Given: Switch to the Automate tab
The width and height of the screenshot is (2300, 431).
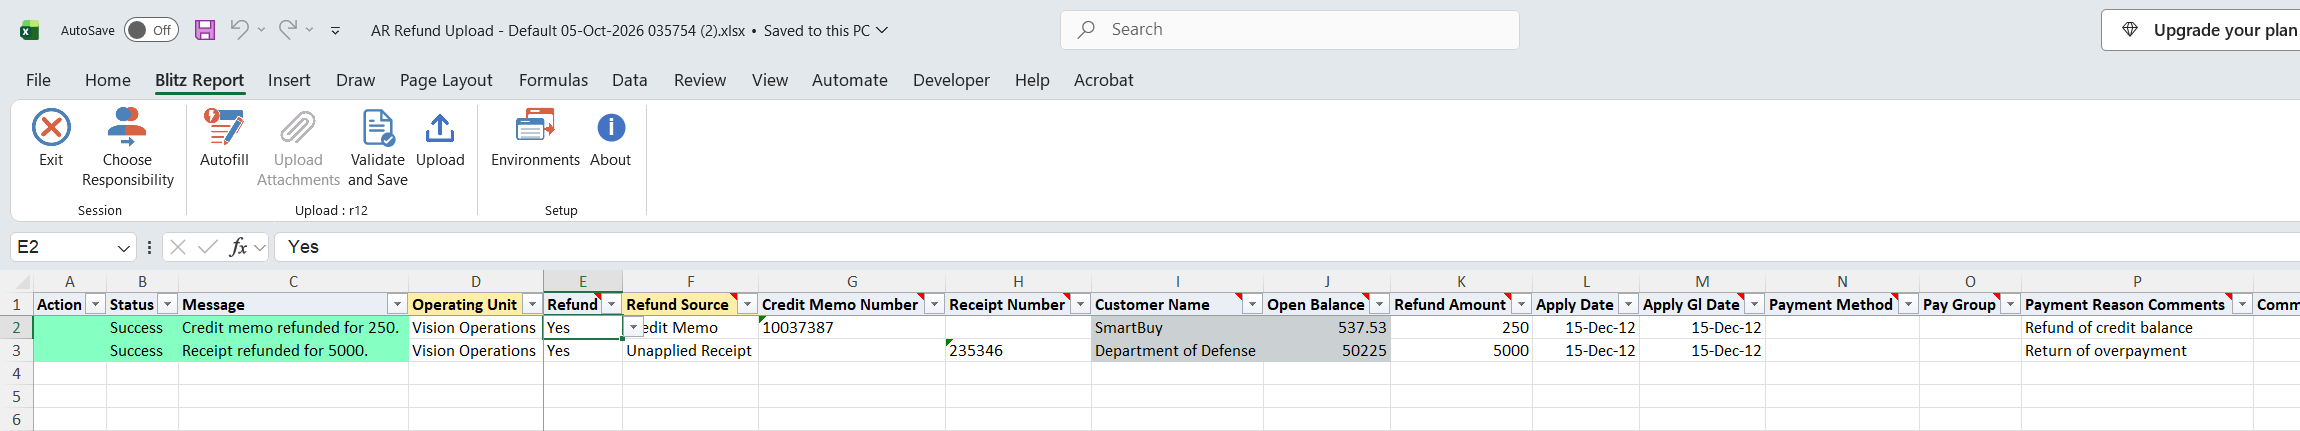Looking at the screenshot, I should 850,80.
